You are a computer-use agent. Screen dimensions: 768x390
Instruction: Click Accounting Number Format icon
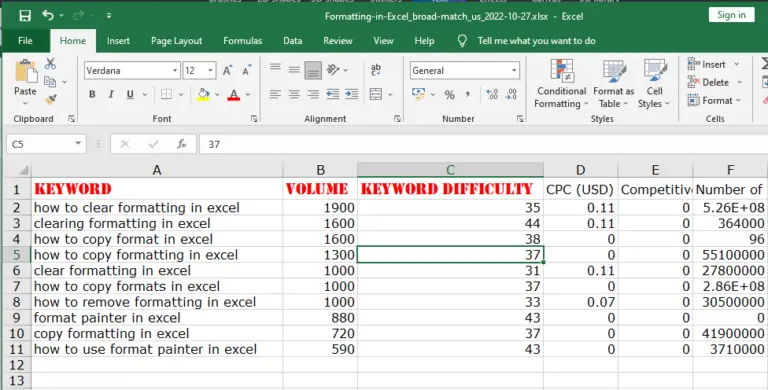pos(419,94)
